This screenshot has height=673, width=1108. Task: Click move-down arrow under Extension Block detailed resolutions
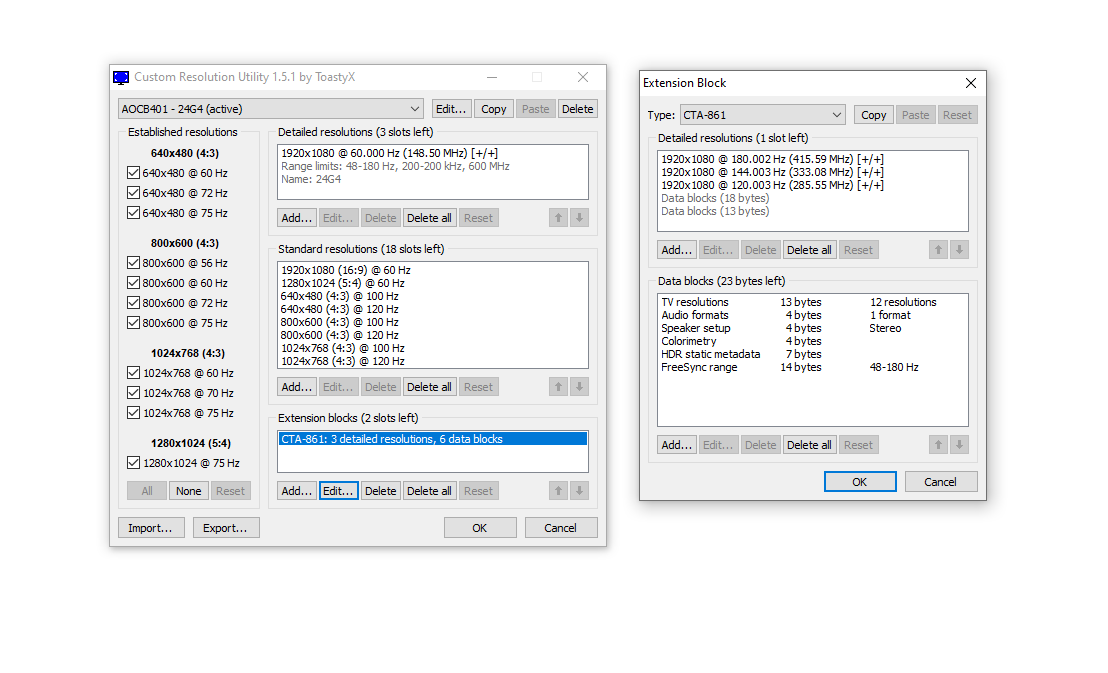click(959, 250)
